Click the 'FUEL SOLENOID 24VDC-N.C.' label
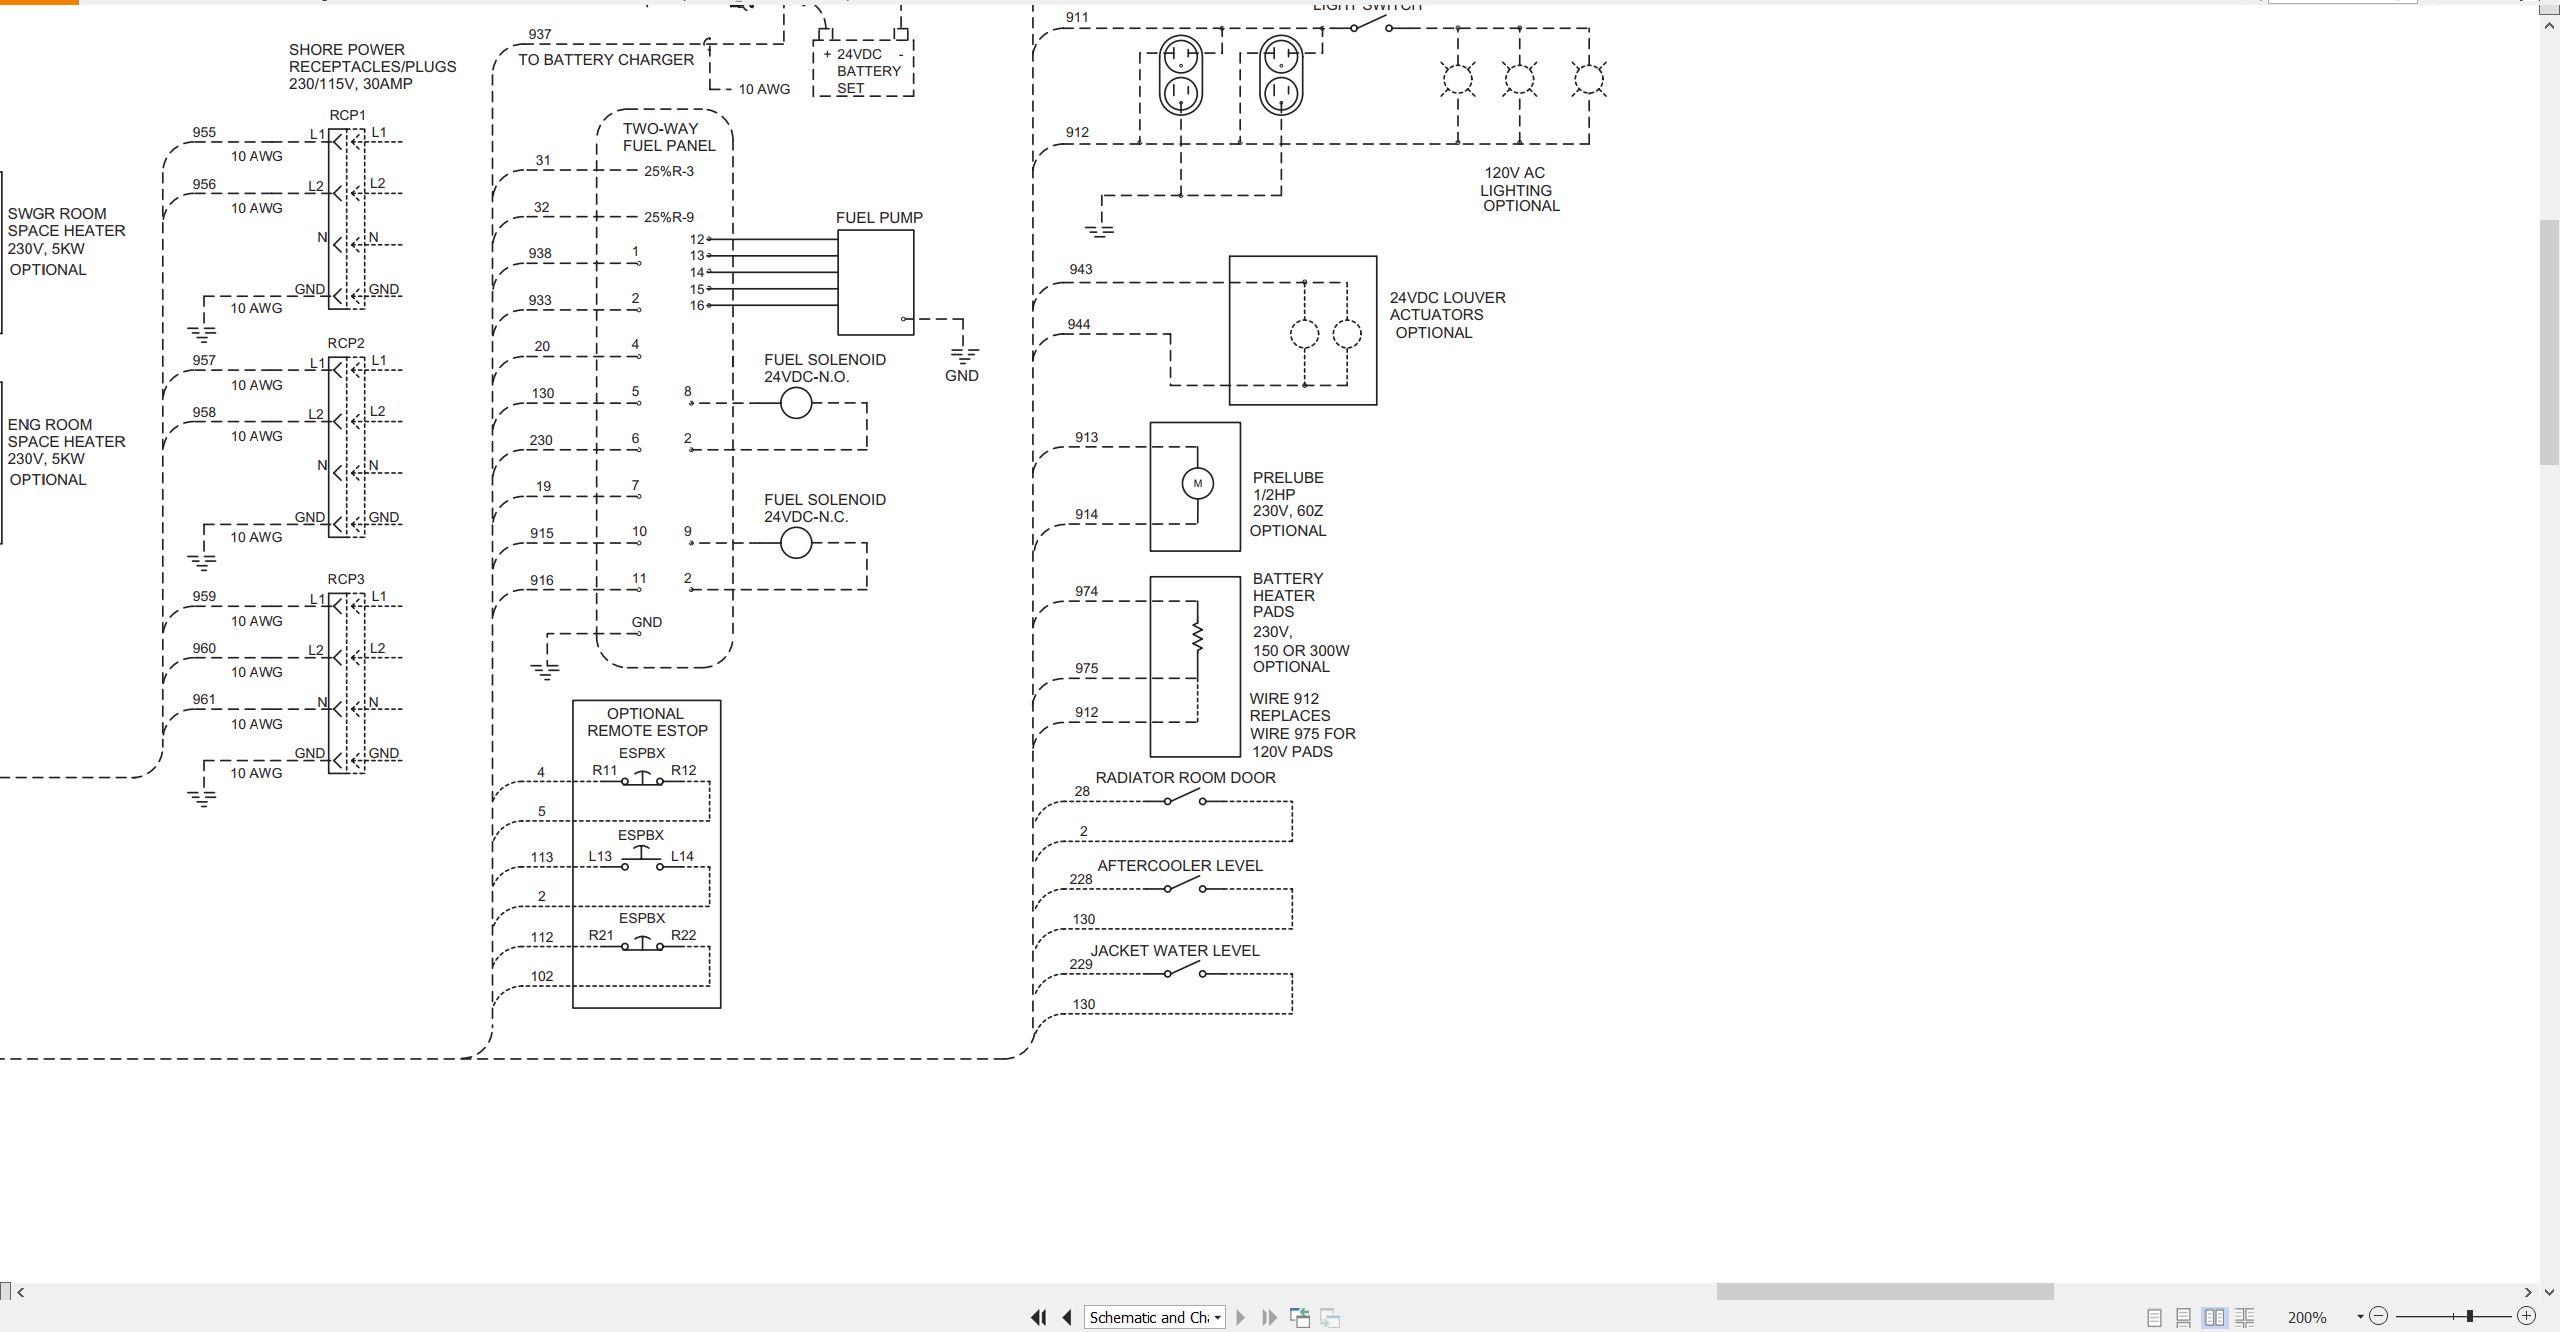Image resolution: width=2560 pixels, height=1332 pixels. [x=824, y=508]
